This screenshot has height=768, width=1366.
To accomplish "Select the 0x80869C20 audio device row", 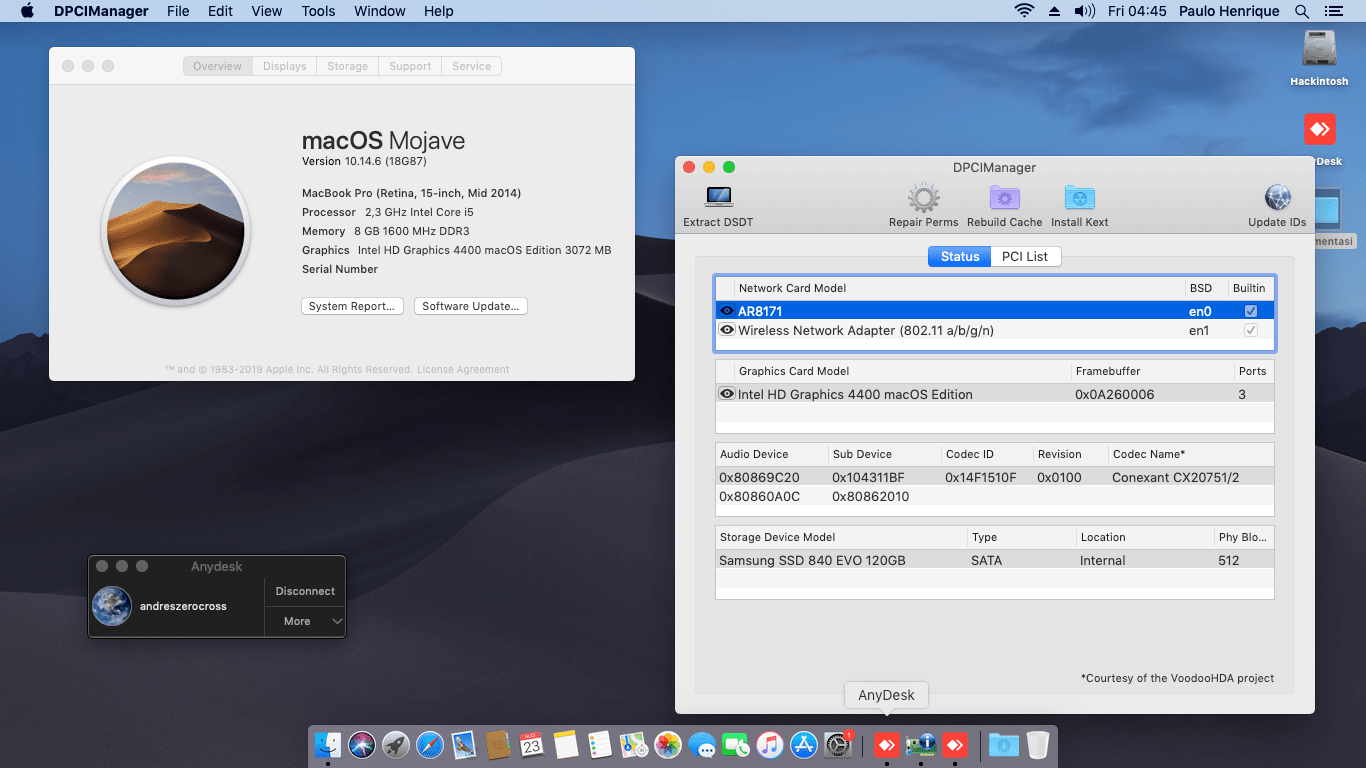I will (995, 477).
